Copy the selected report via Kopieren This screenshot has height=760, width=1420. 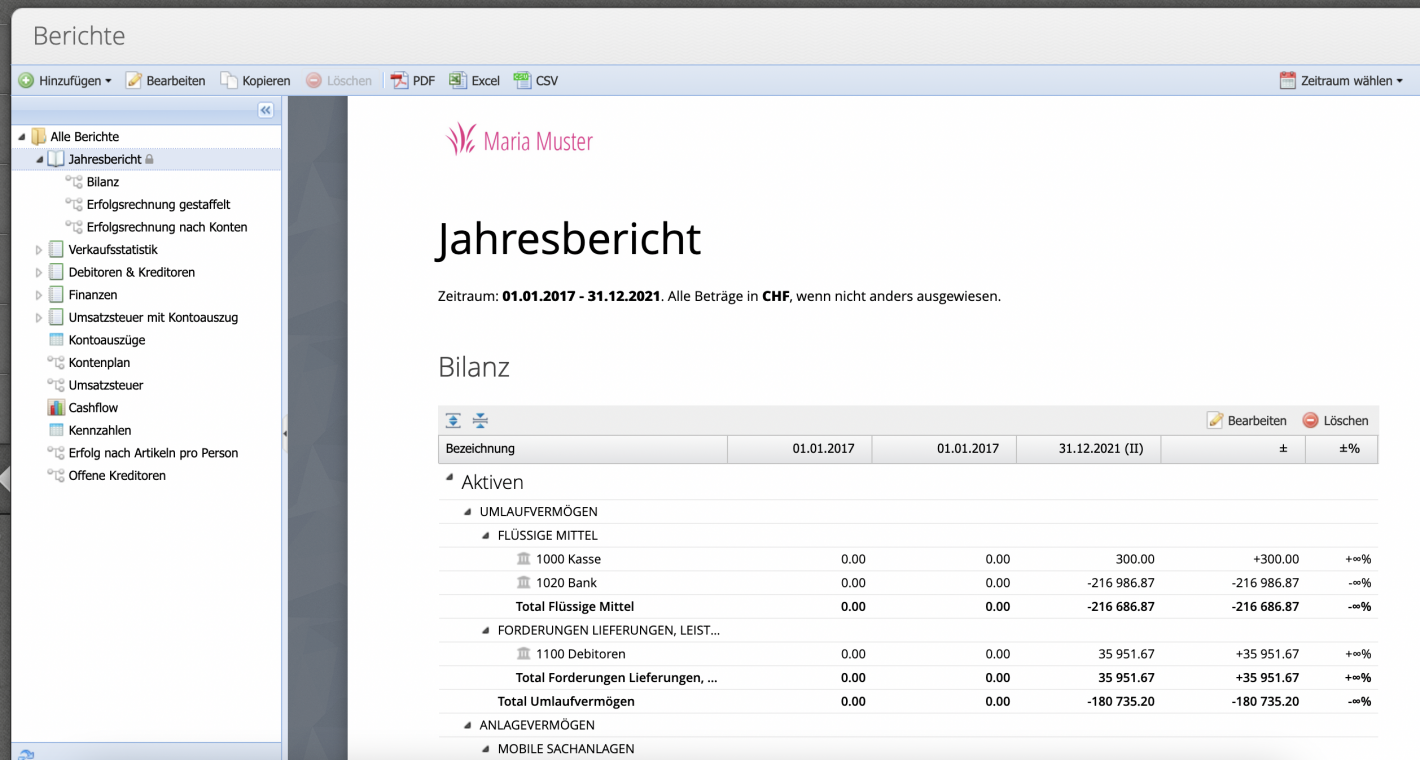point(255,80)
